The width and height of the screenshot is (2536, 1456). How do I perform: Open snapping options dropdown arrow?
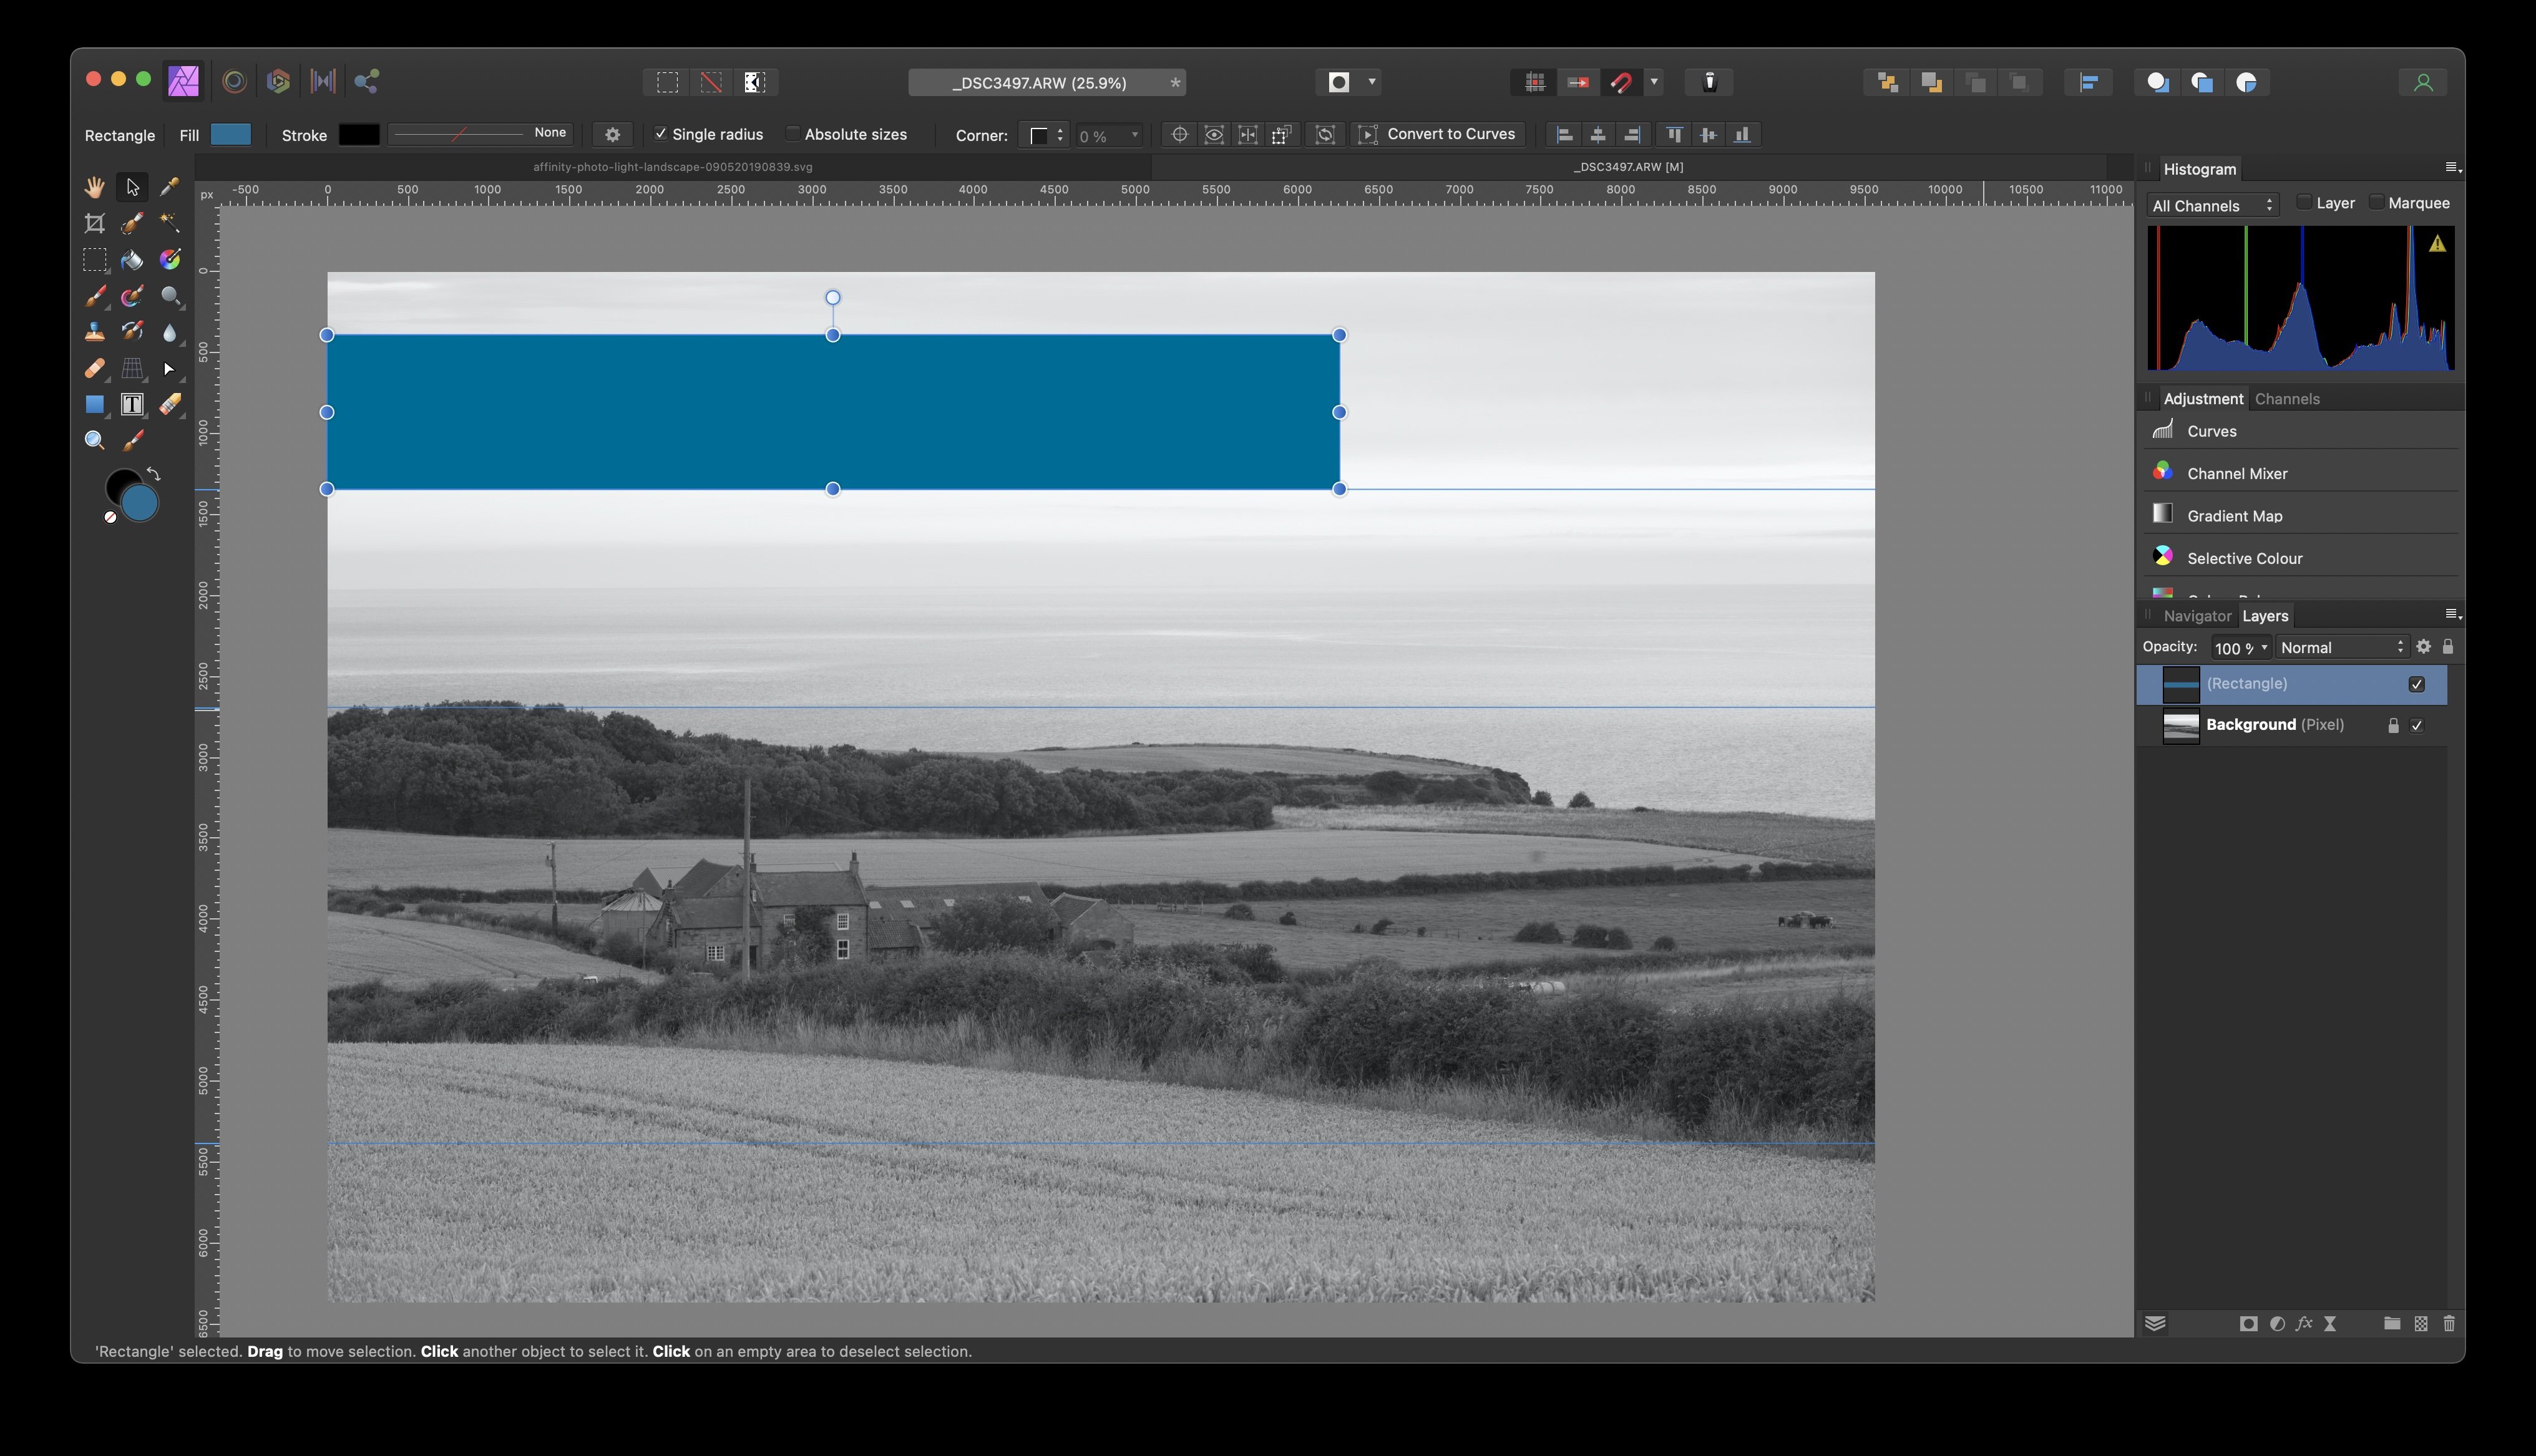pyautogui.click(x=1654, y=82)
